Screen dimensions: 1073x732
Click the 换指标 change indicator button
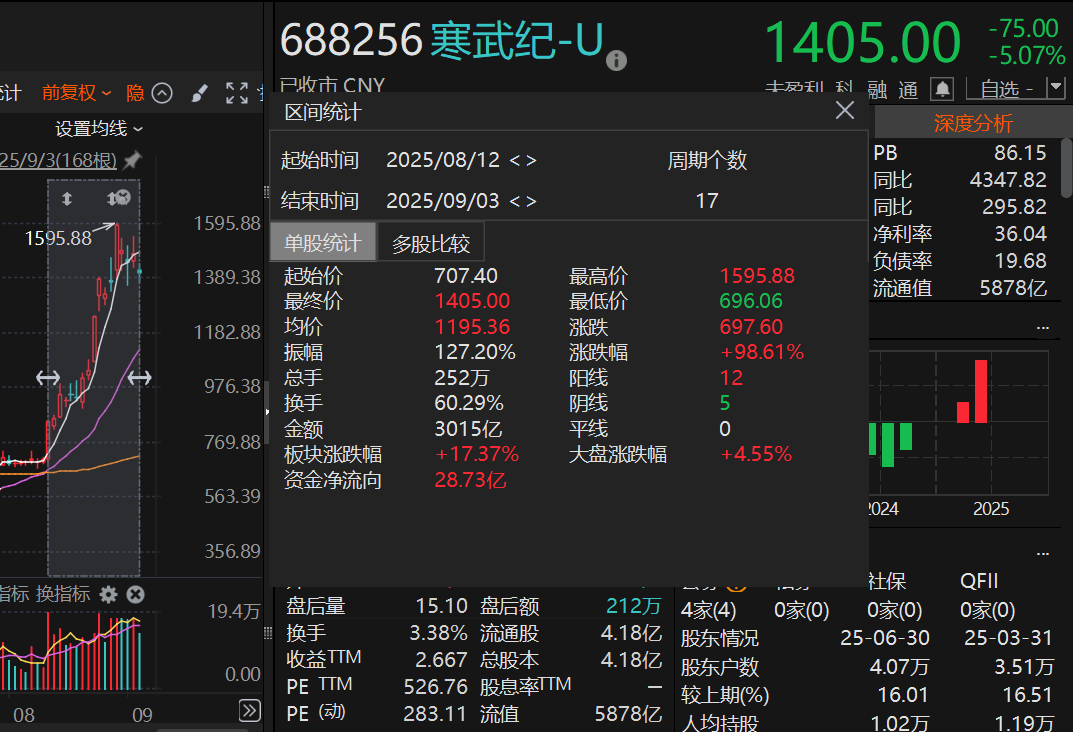pyautogui.click(x=64, y=594)
